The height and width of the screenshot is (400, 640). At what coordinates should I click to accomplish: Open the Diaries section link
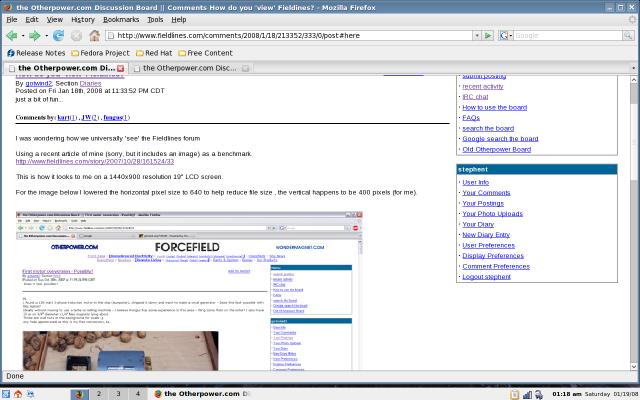coord(91,83)
